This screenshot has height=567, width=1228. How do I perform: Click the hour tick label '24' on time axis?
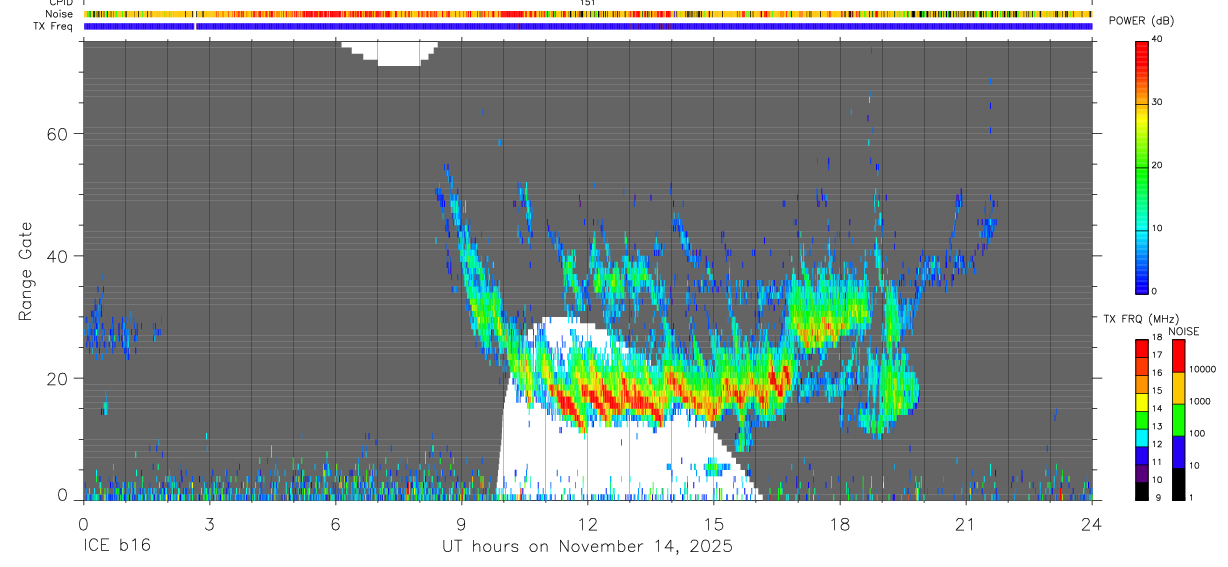click(1092, 523)
